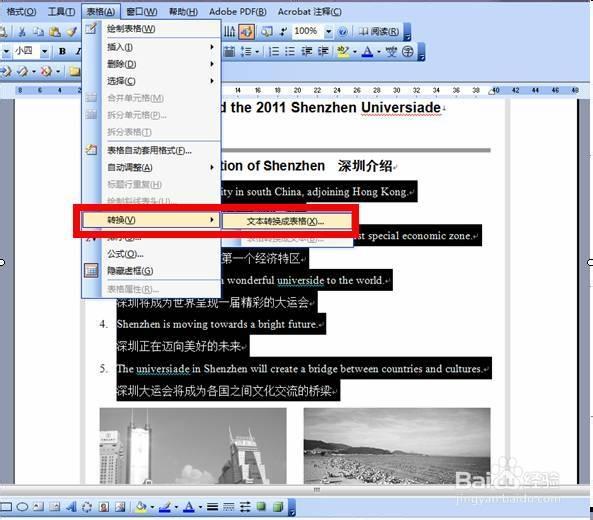The height and width of the screenshot is (520, 593).
Task: Open the Tools menu
Action: tap(61, 12)
